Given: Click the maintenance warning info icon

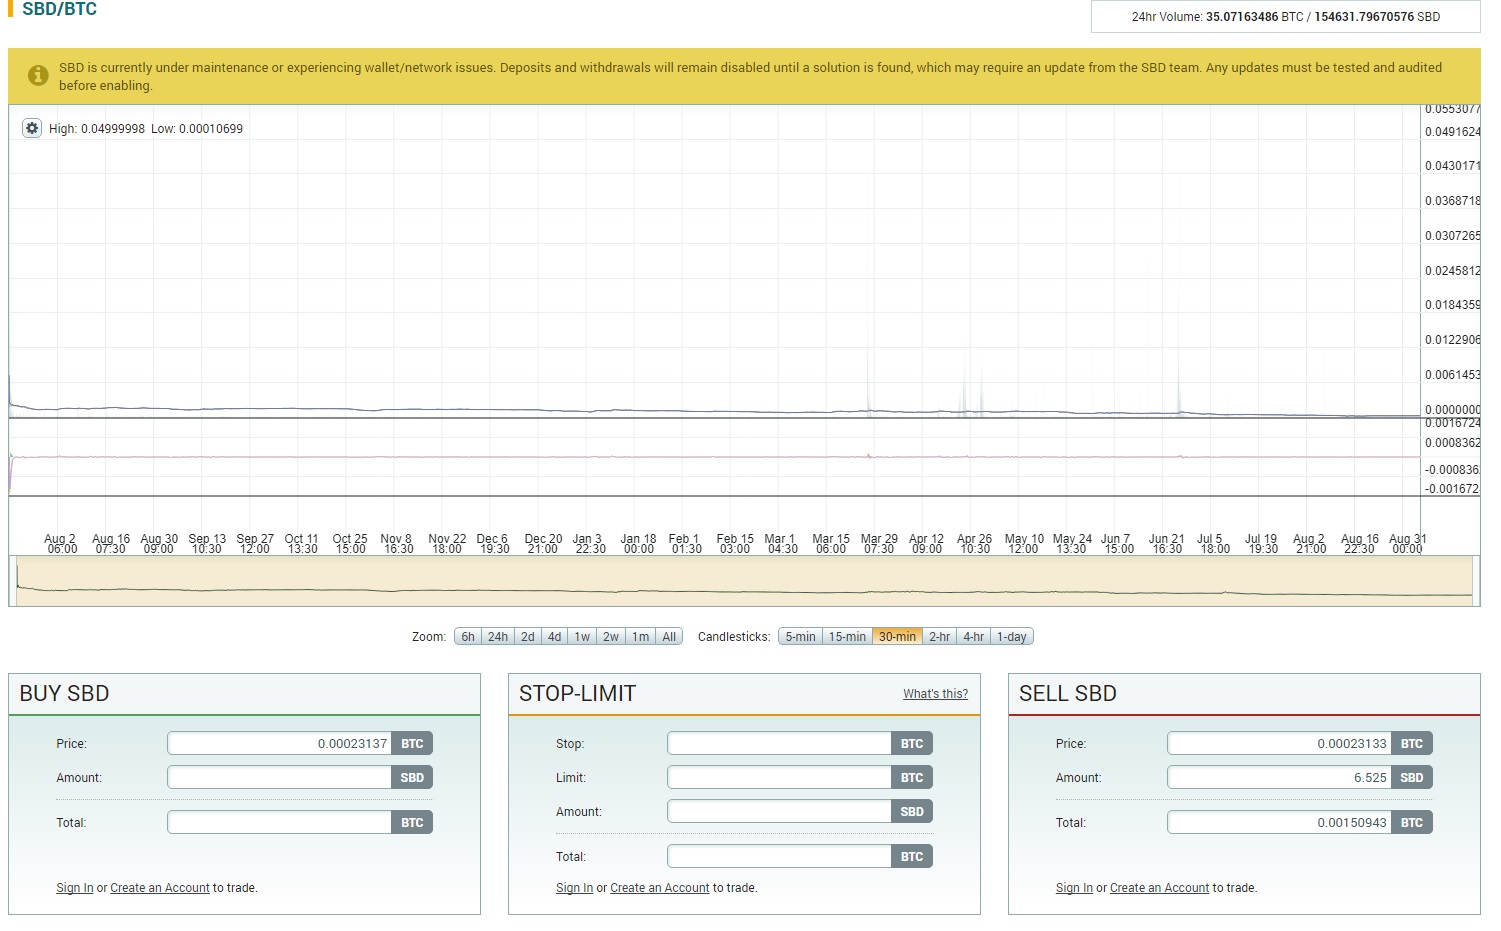Looking at the screenshot, I should [x=38, y=75].
